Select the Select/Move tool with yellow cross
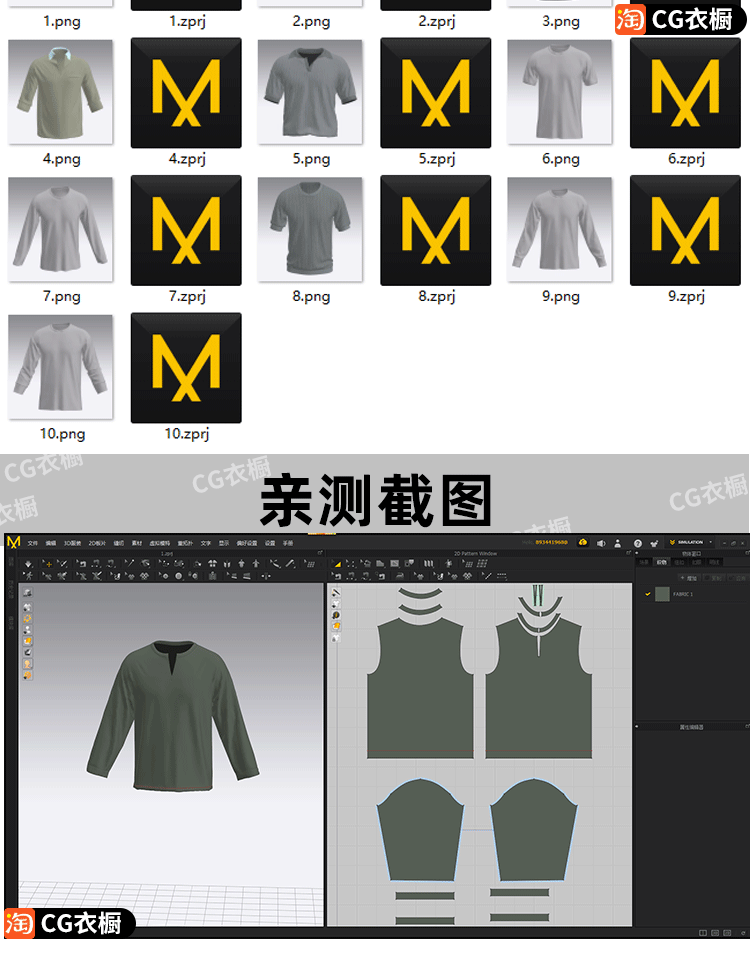This screenshot has height=960, width=750. pos(48,564)
